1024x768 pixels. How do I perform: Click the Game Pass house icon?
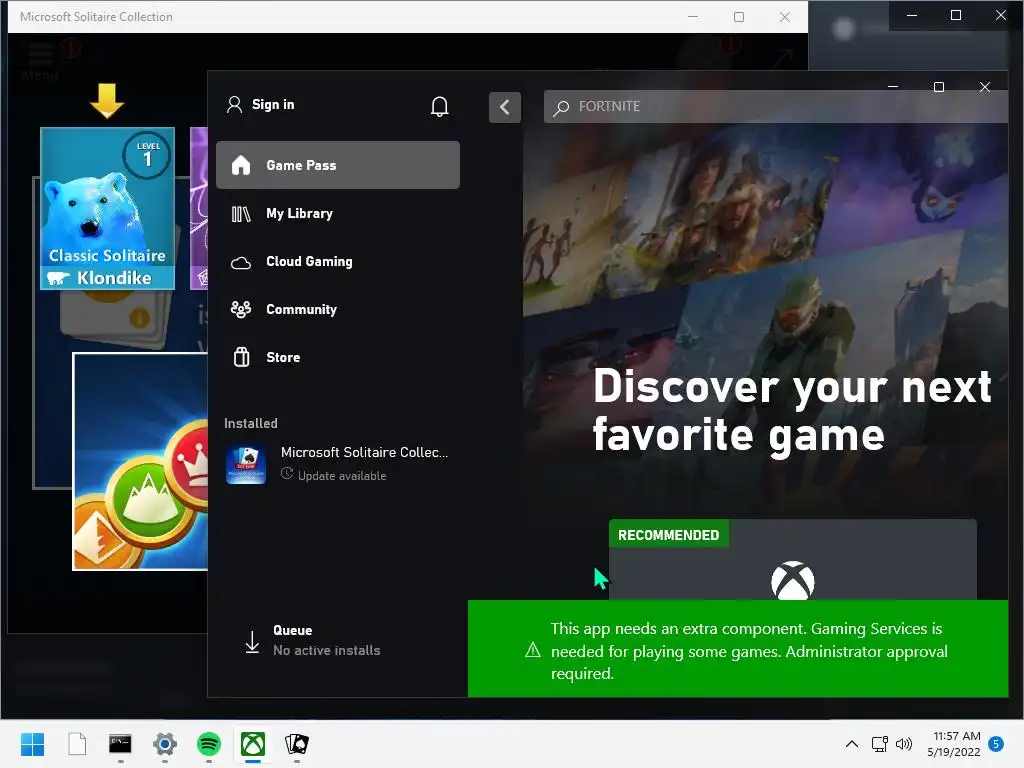(x=241, y=165)
